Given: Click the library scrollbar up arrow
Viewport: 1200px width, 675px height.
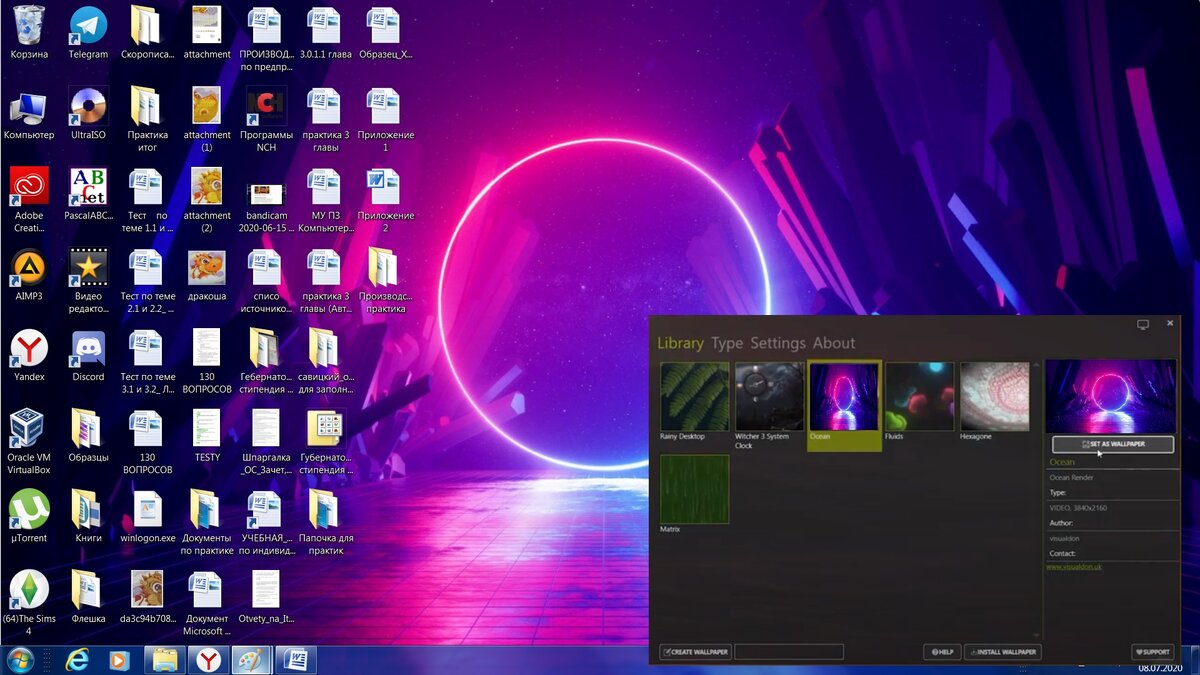Looking at the screenshot, I should [x=1036, y=365].
